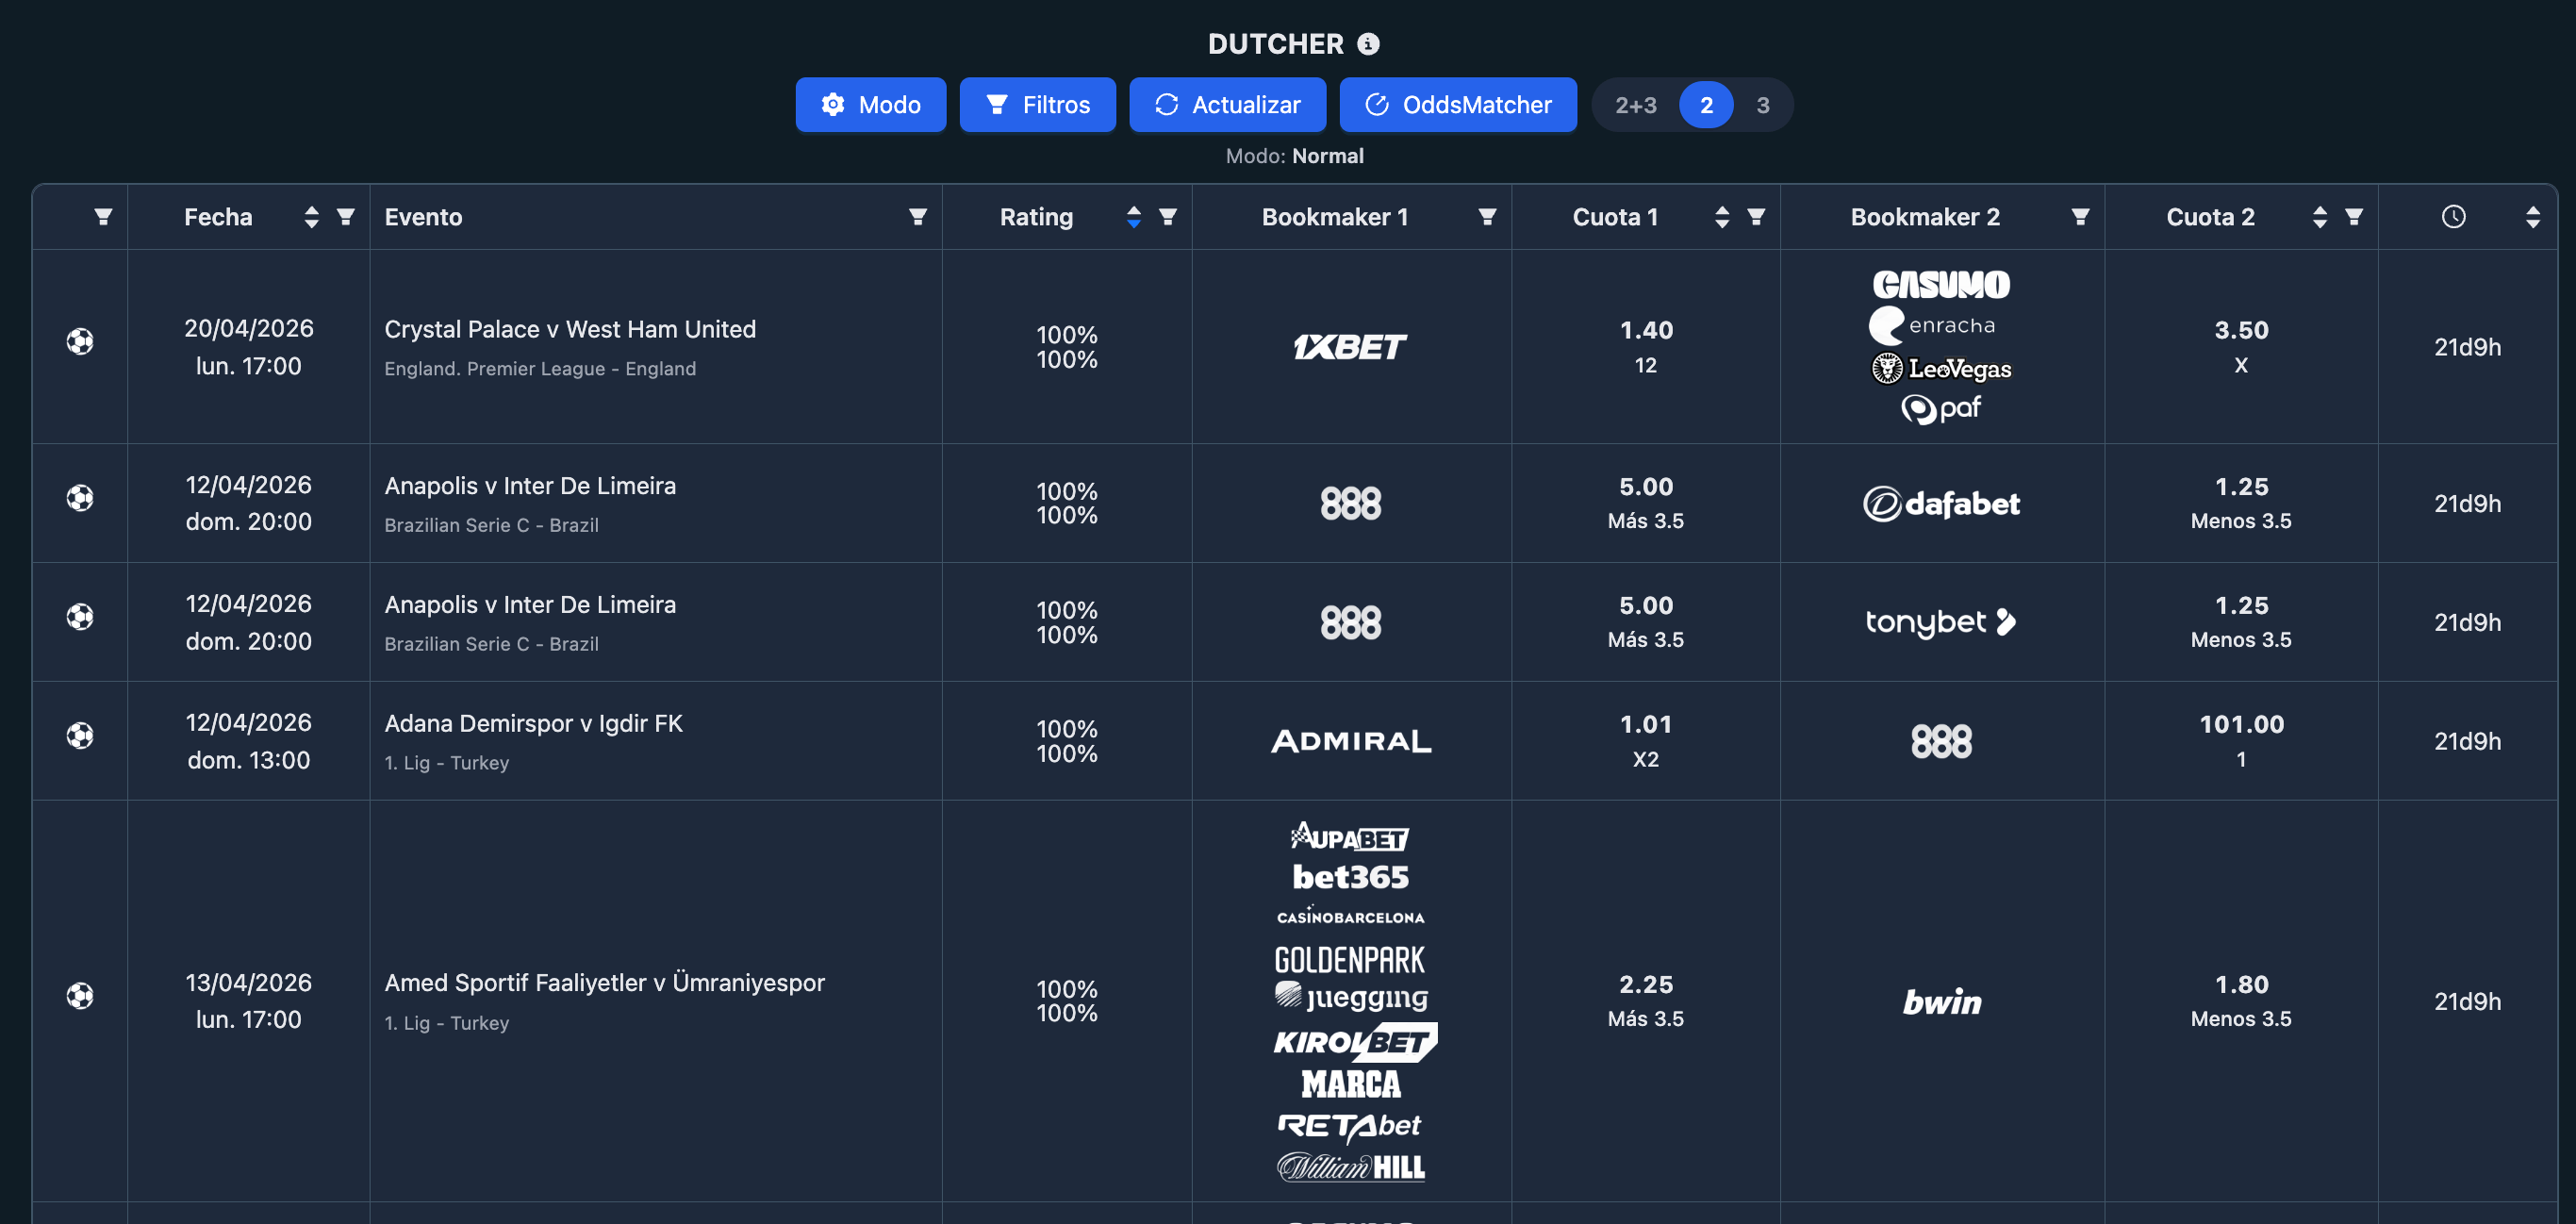Click the date 13/04/2026 cell
Viewport: 2576px width, 1224px height.
[248, 983]
